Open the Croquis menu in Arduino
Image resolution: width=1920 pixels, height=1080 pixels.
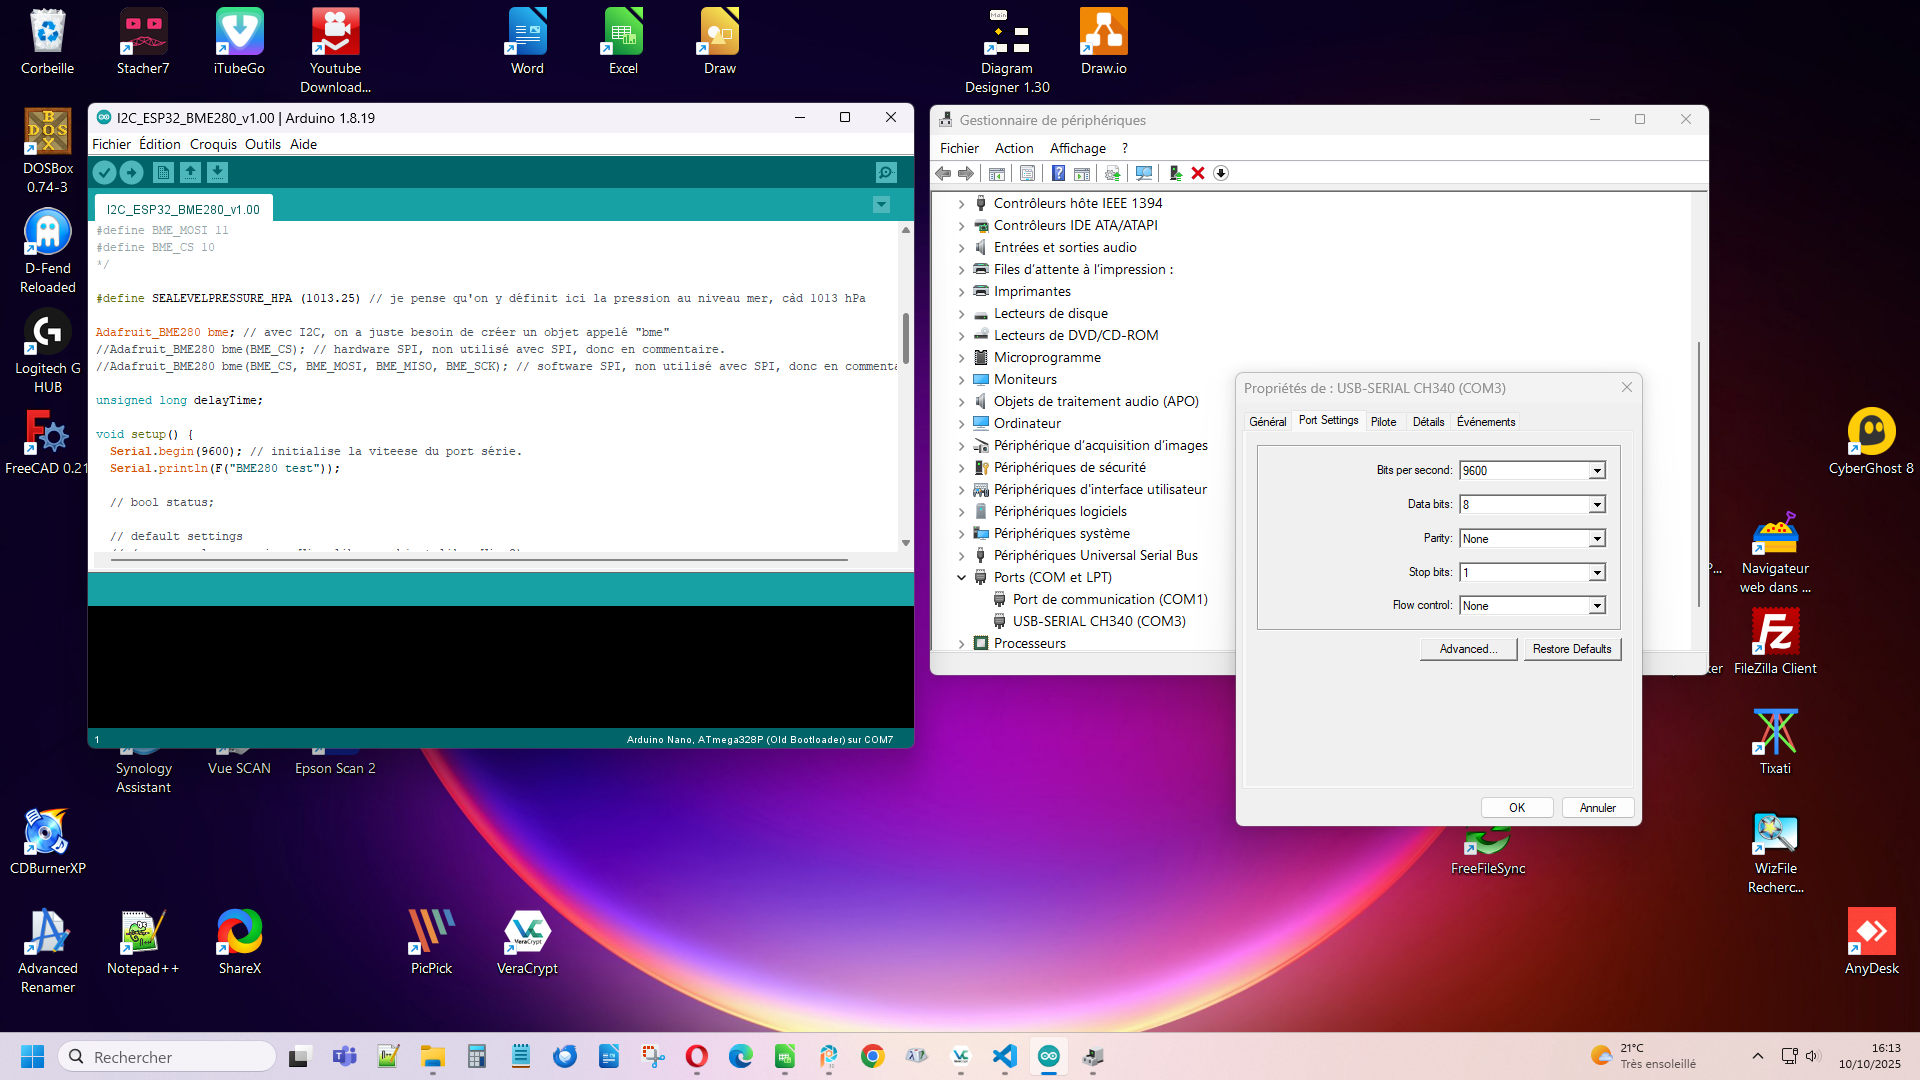(213, 144)
